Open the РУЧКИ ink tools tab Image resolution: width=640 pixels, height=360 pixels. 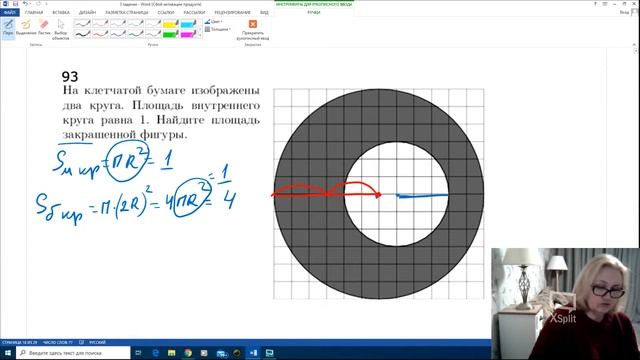pos(313,13)
